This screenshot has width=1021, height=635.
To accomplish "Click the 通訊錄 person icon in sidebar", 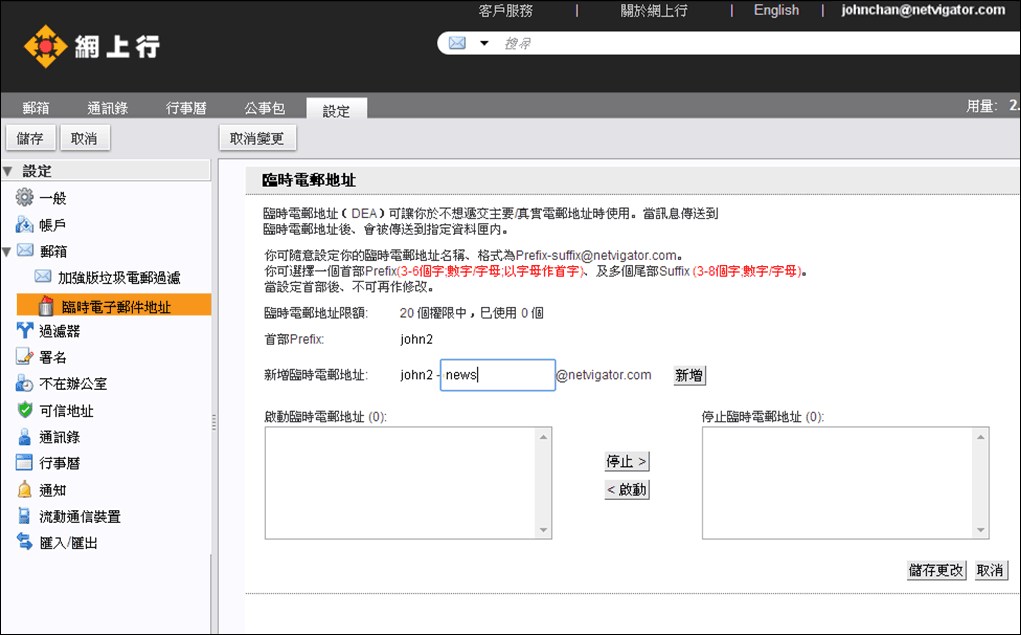I will coord(24,436).
